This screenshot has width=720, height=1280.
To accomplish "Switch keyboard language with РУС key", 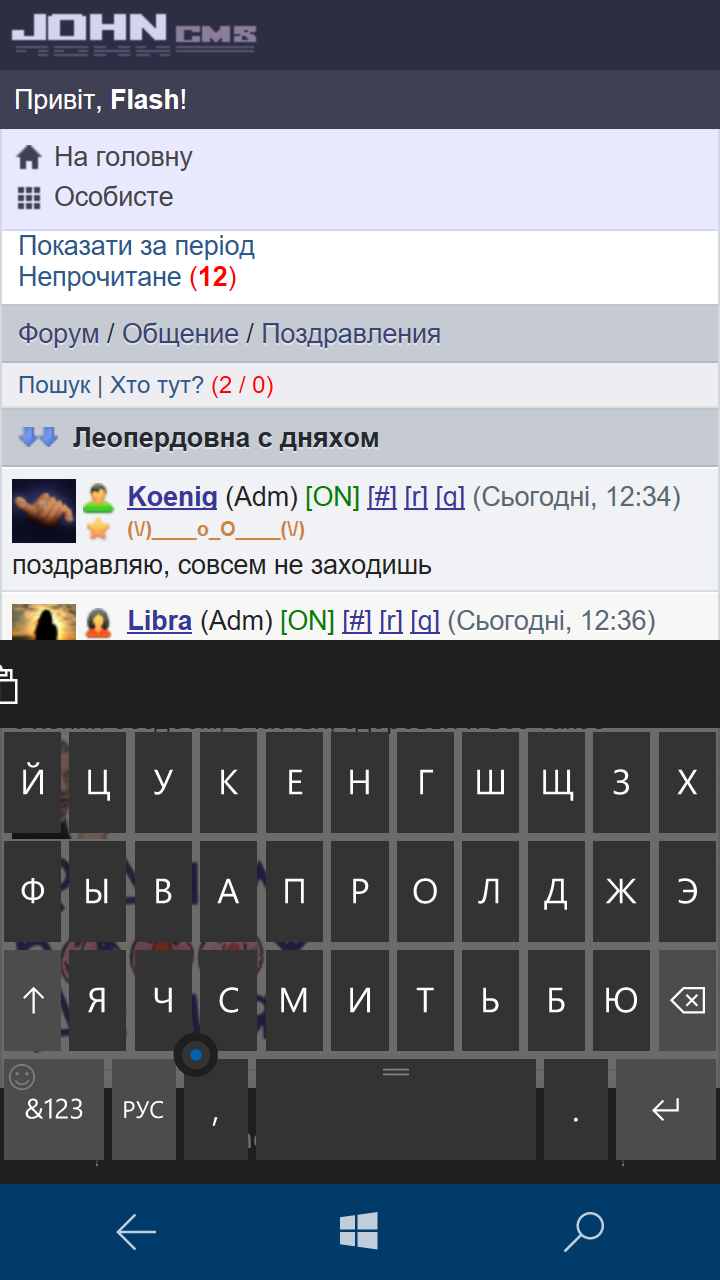I will click(x=144, y=1110).
